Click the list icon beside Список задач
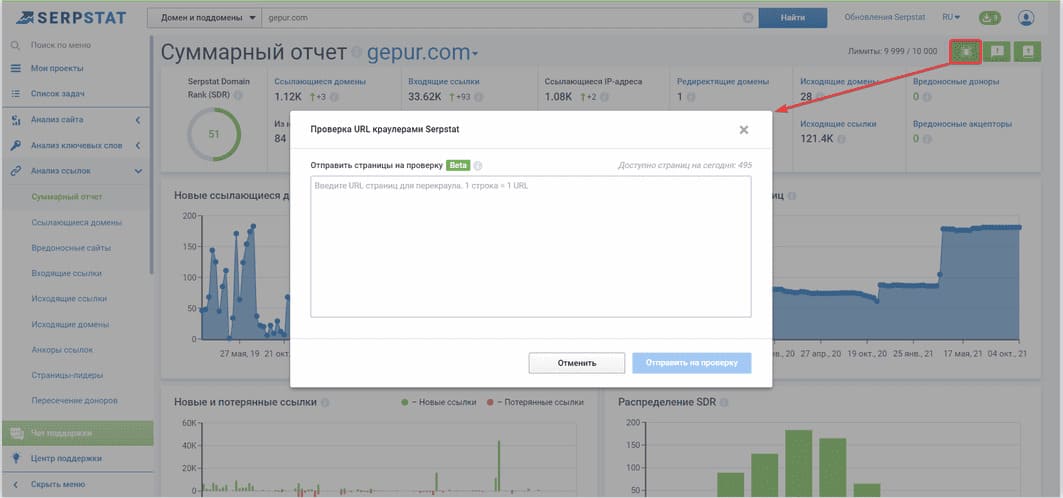This screenshot has height=498, width=1063. click(x=16, y=94)
